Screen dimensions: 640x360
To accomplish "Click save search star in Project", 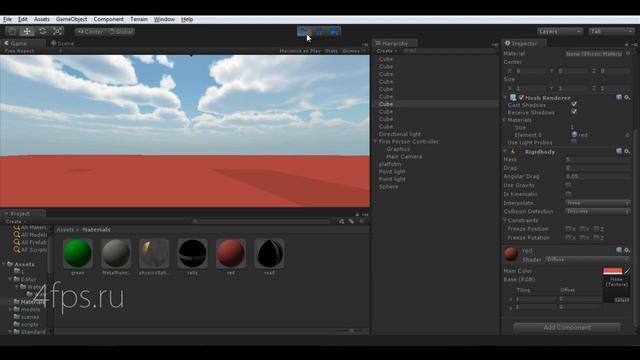I will [361, 221].
